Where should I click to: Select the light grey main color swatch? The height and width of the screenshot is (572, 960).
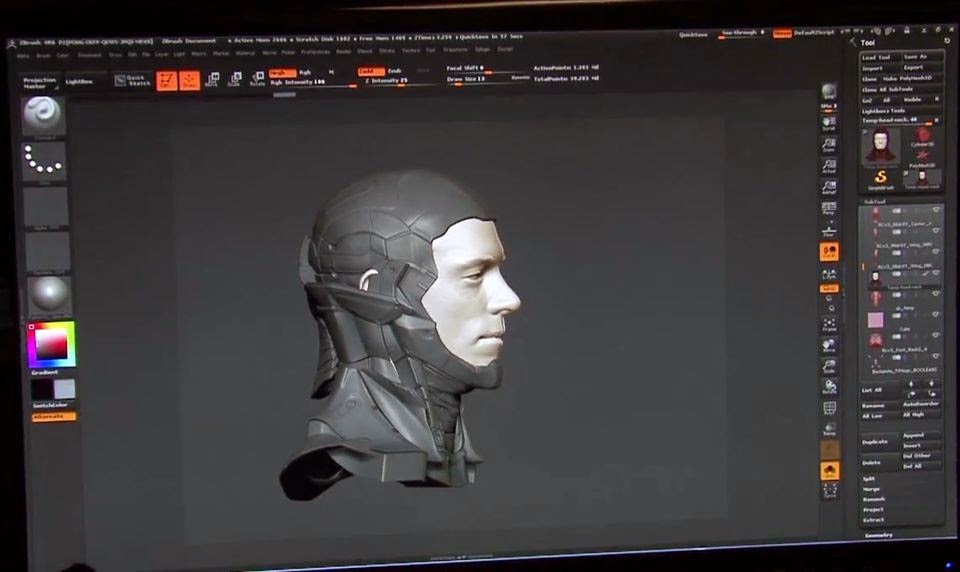coord(64,389)
